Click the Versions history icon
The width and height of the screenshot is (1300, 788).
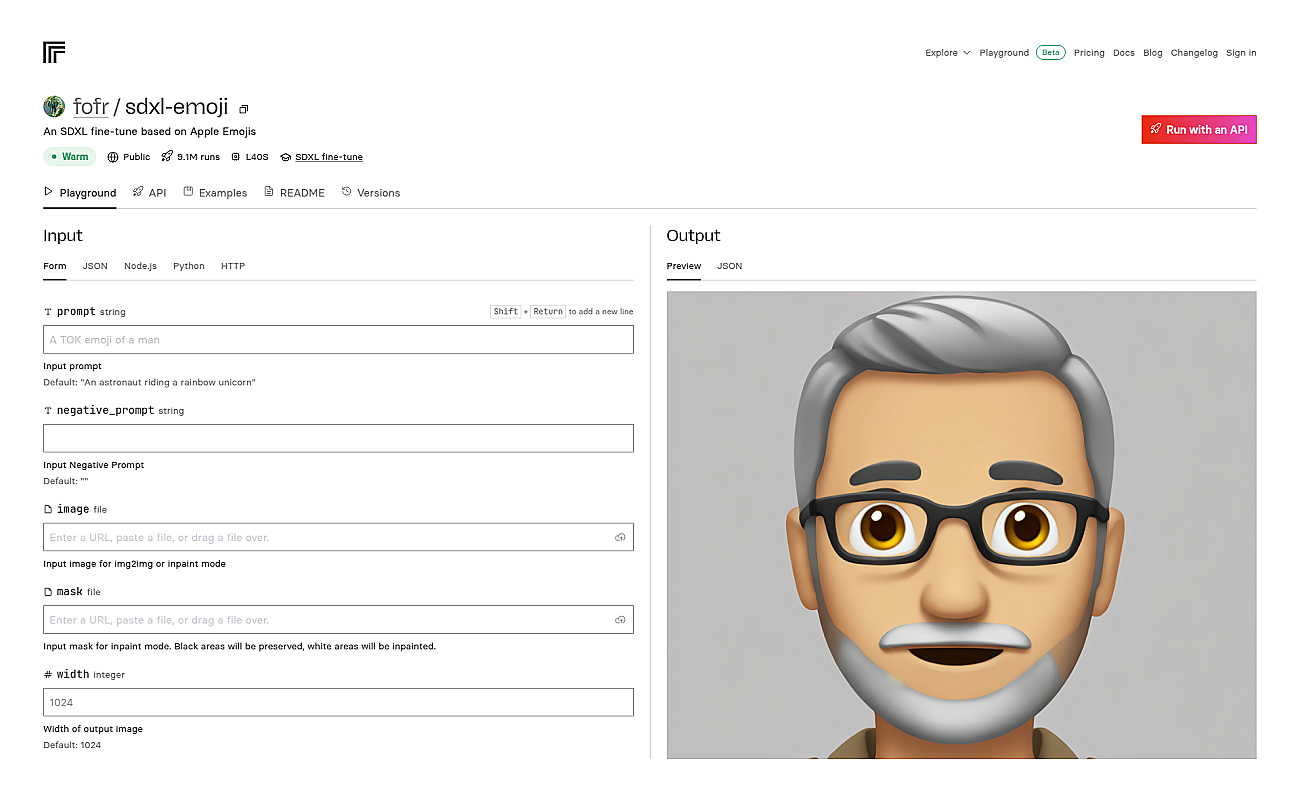point(347,191)
